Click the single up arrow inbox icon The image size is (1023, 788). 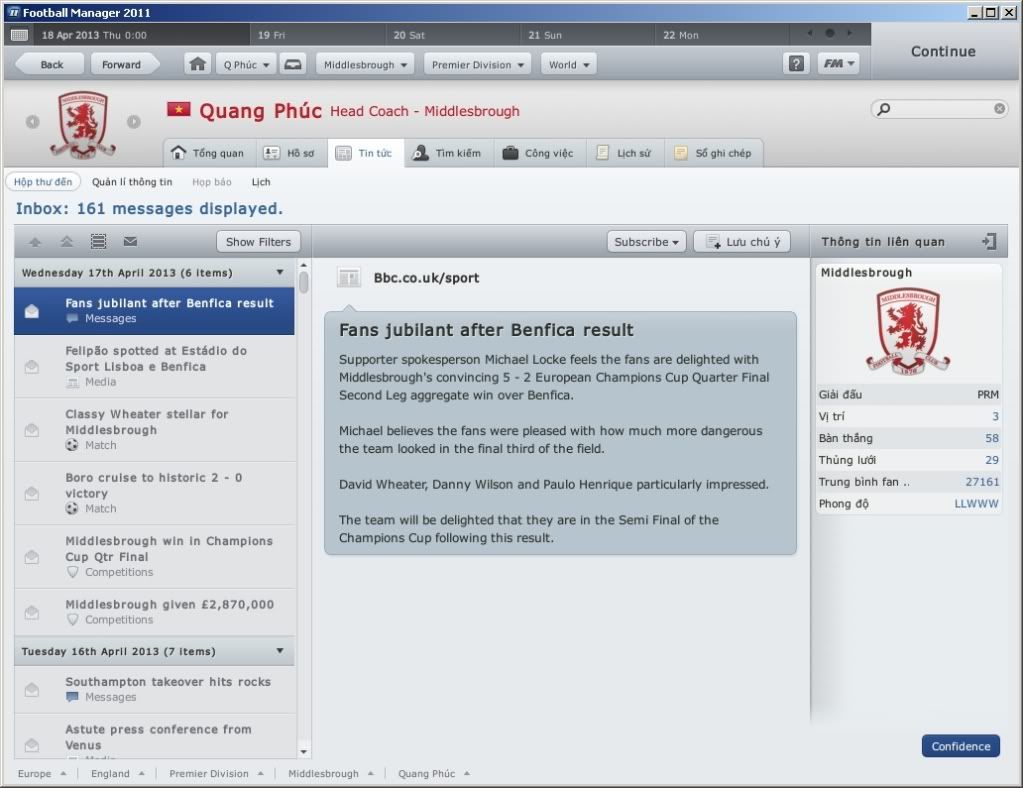pyautogui.click(x=35, y=242)
